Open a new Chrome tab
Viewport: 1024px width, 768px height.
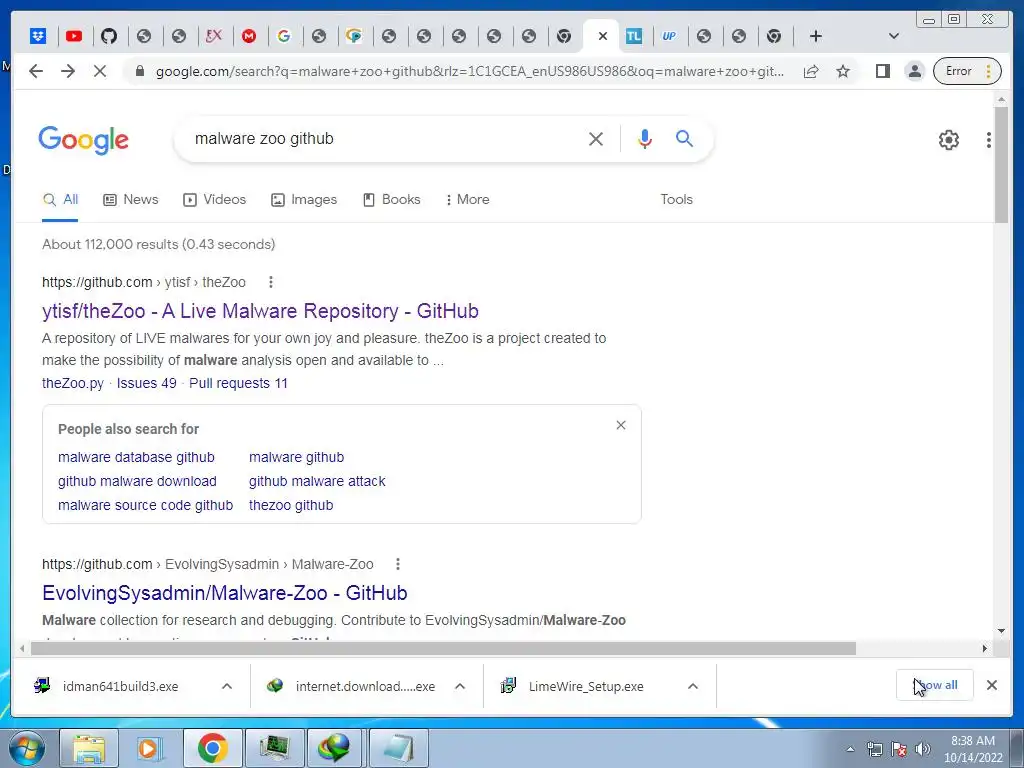tap(815, 37)
